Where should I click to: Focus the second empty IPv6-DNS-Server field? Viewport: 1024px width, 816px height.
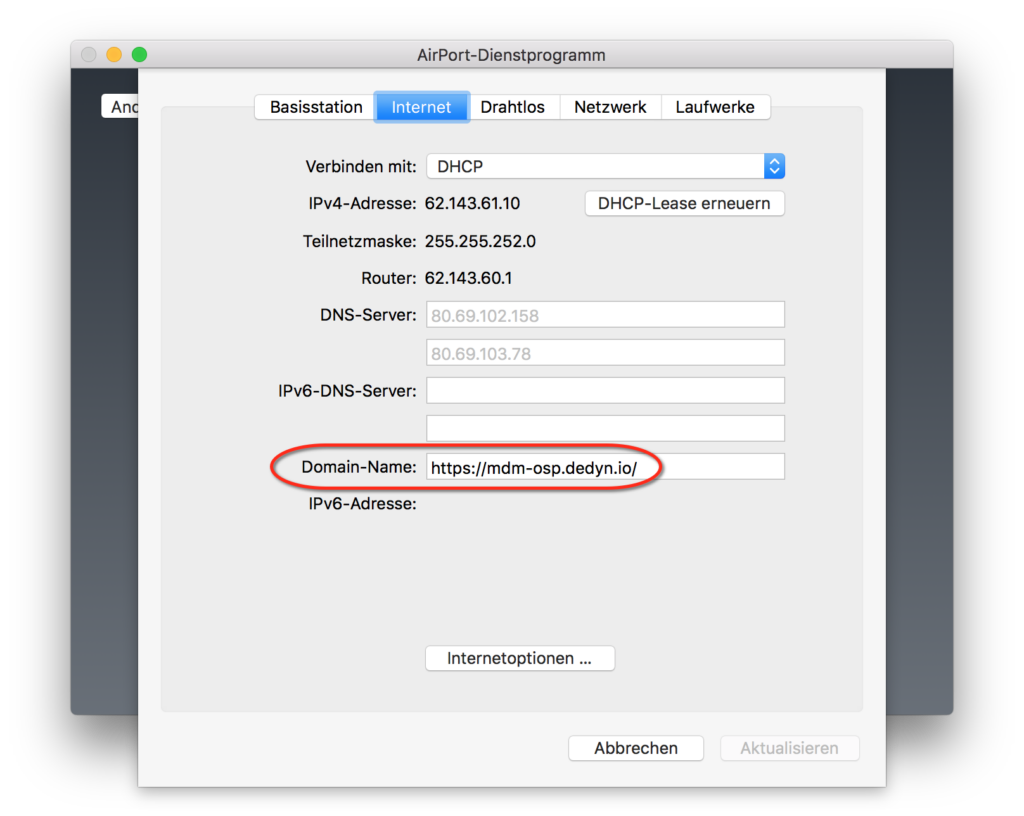[605, 429]
